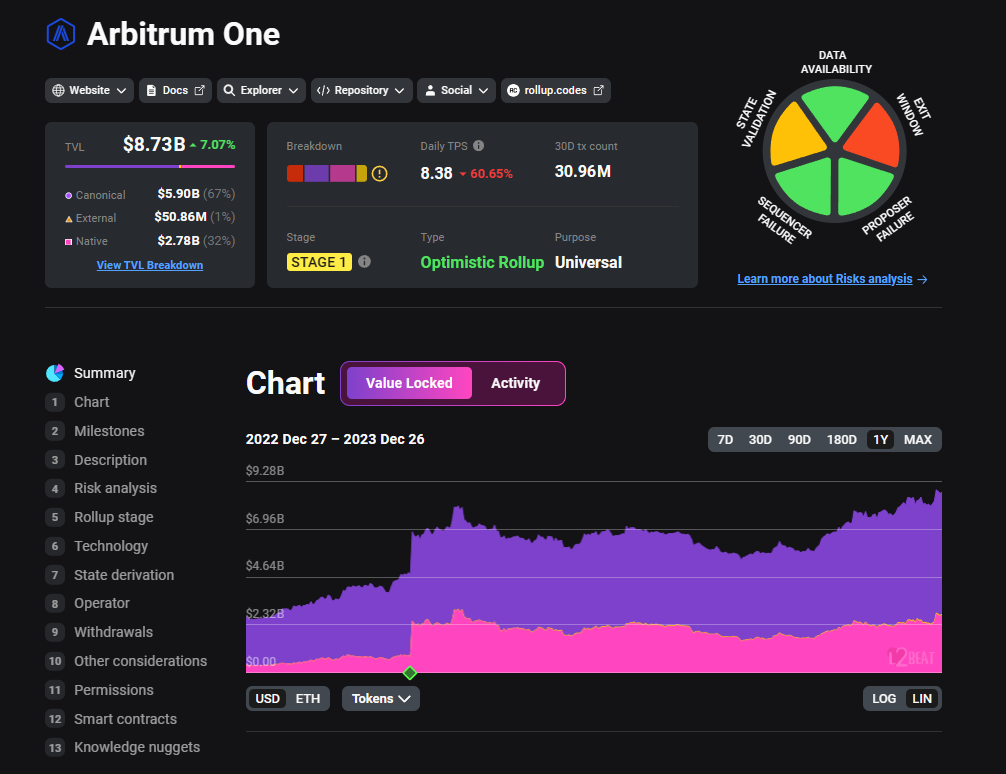Jump to Permissions section
This screenshot has height=774, width=1006.
click(114, 690)
